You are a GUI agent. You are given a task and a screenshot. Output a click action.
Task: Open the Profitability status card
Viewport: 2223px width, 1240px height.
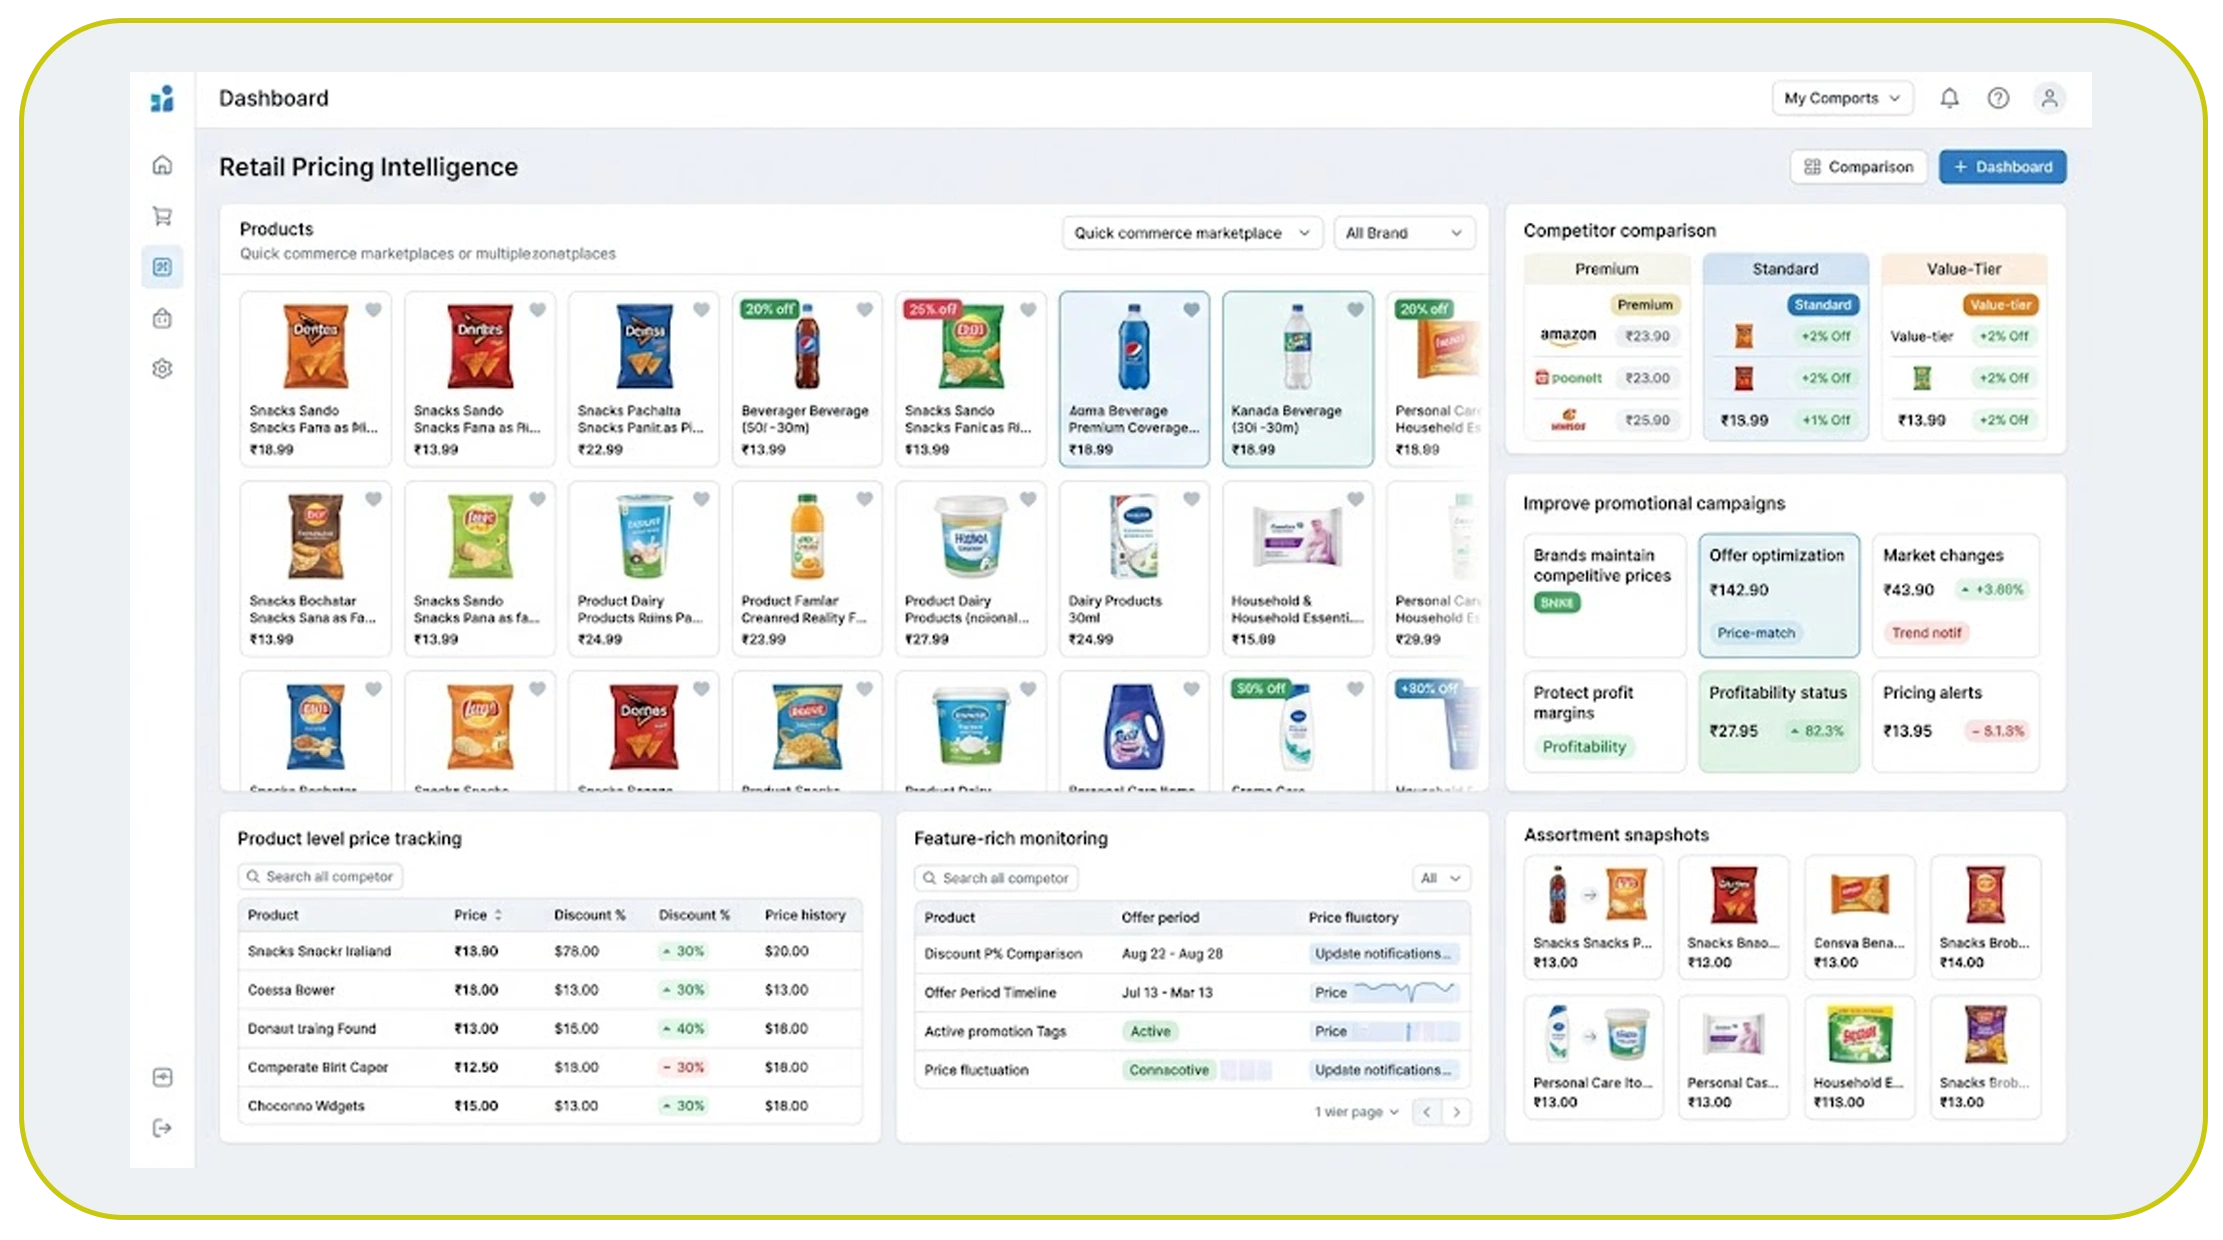point(1779,721)
